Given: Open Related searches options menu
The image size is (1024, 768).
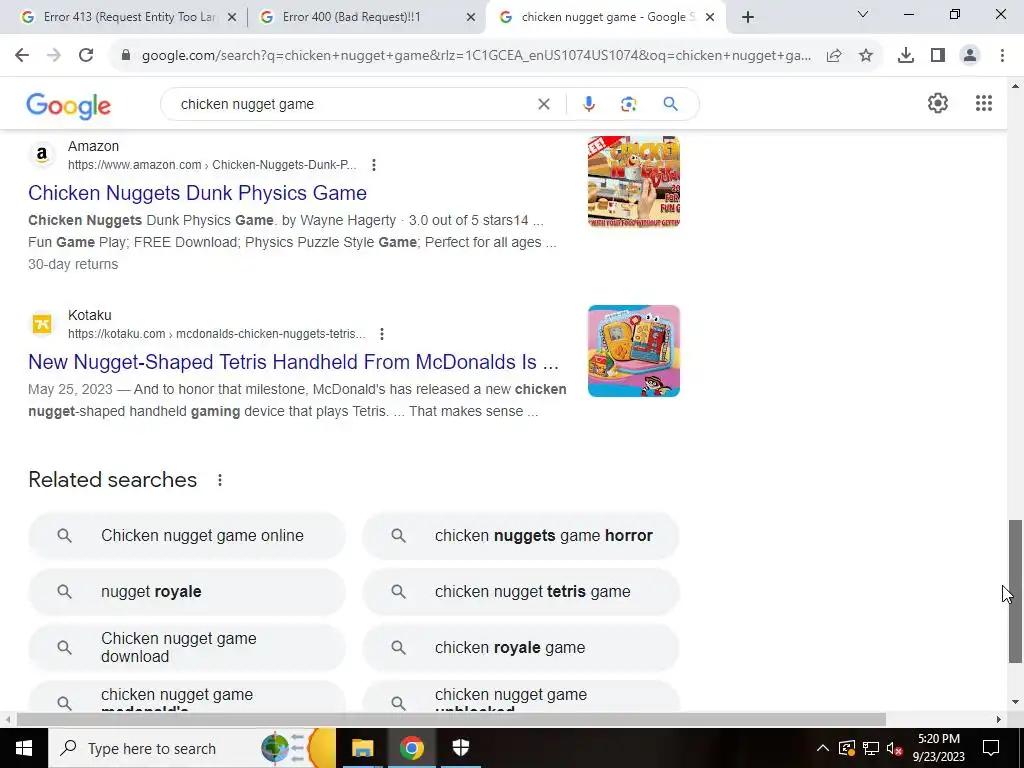Looking at the screenshot, I should point(220,480).
